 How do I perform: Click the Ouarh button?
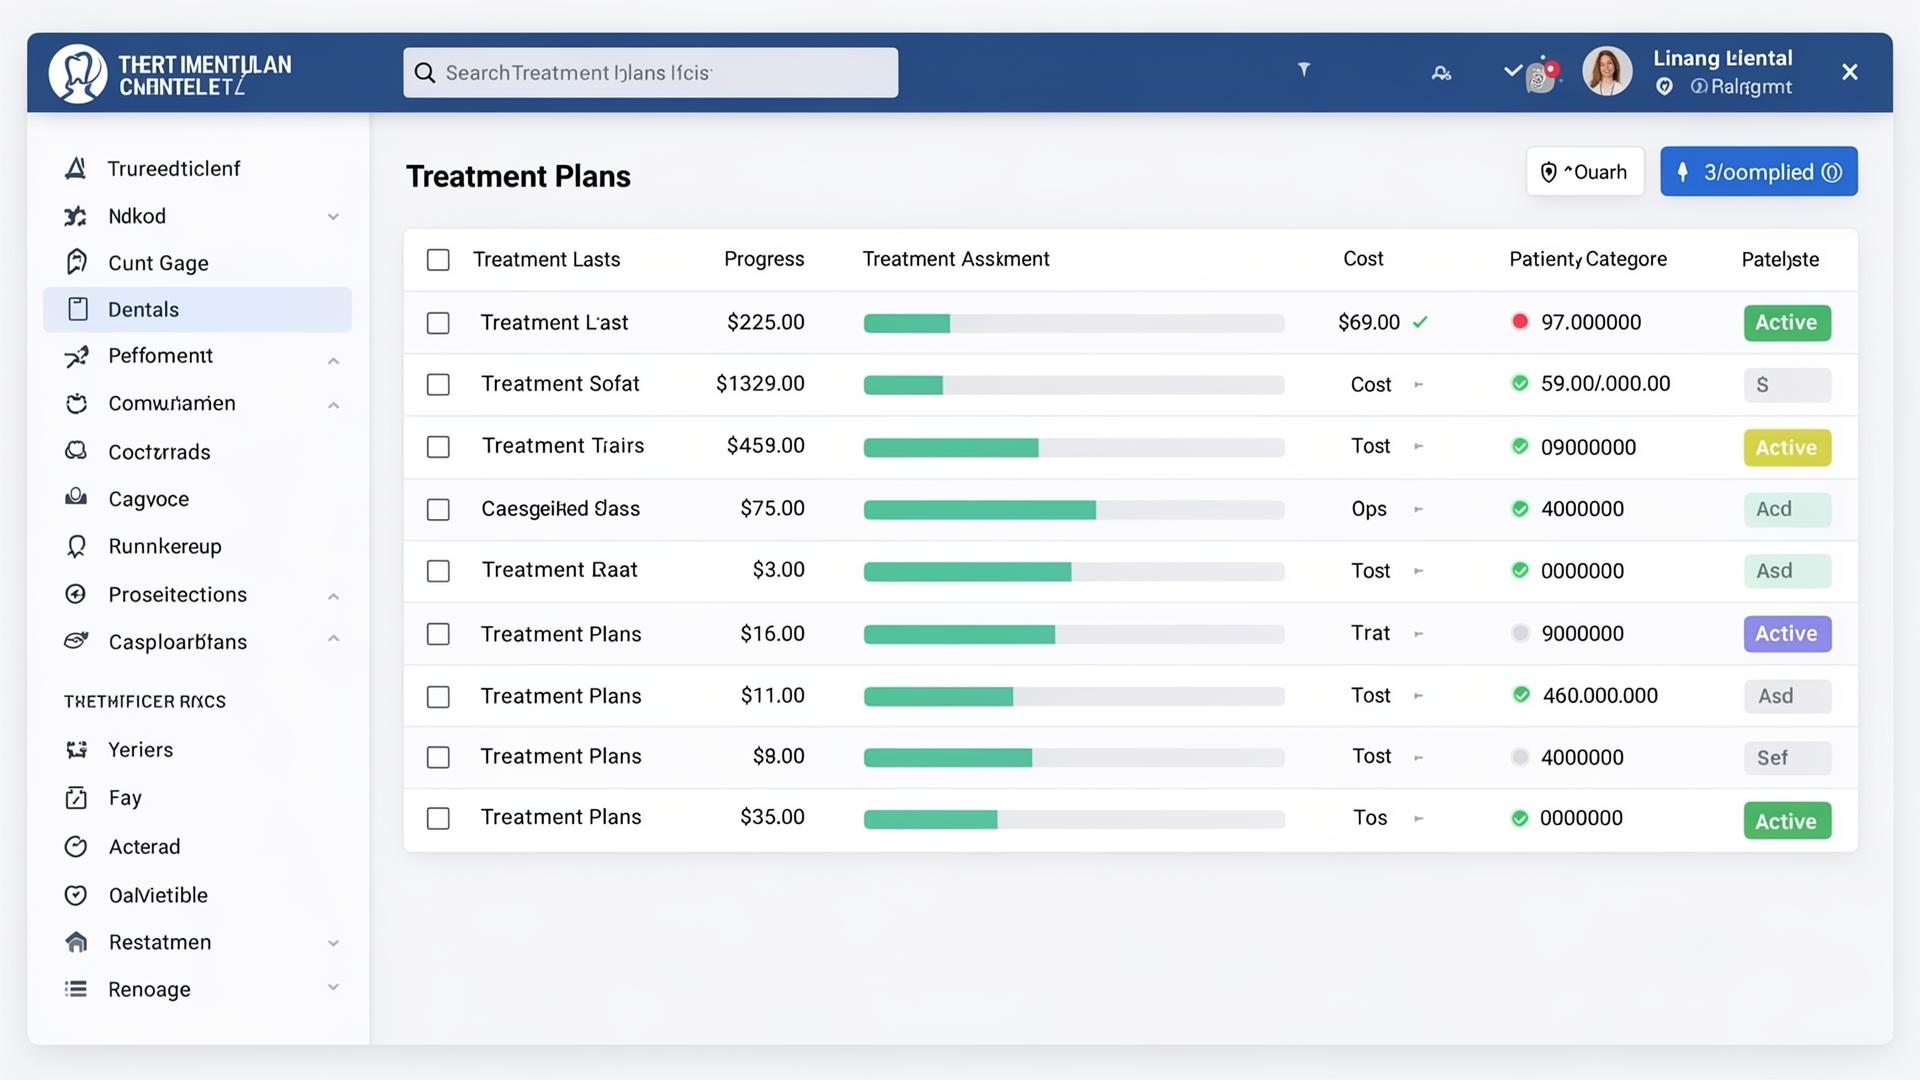tap(1585, 172)
